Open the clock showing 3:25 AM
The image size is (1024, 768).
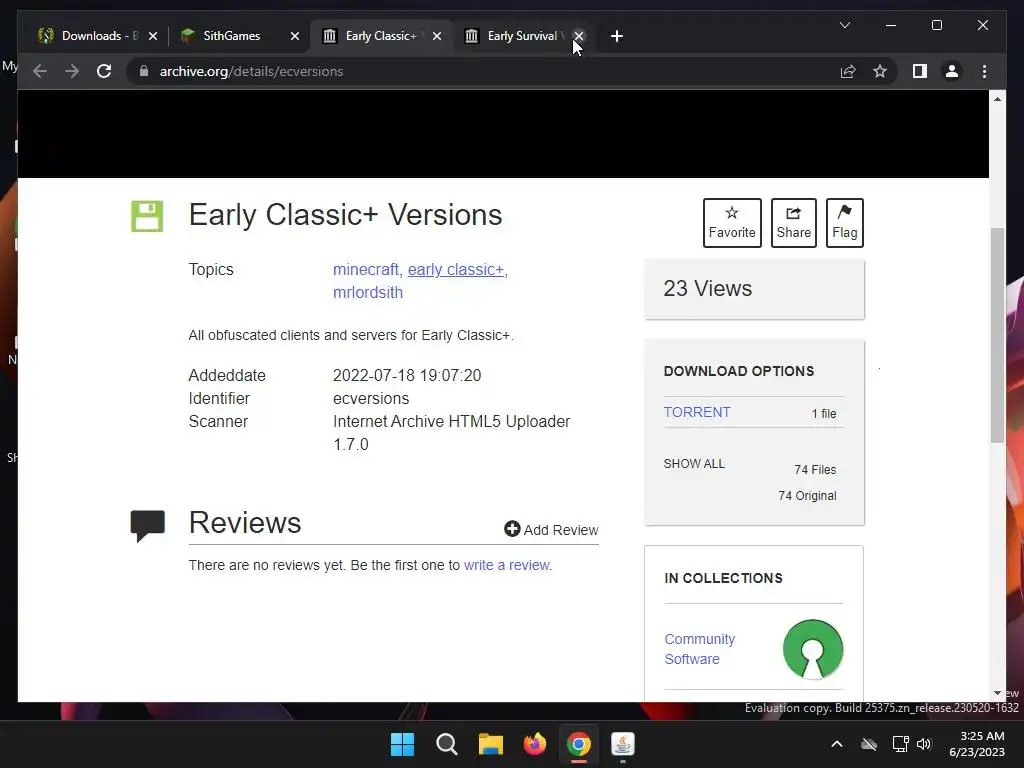coord(977,744)
